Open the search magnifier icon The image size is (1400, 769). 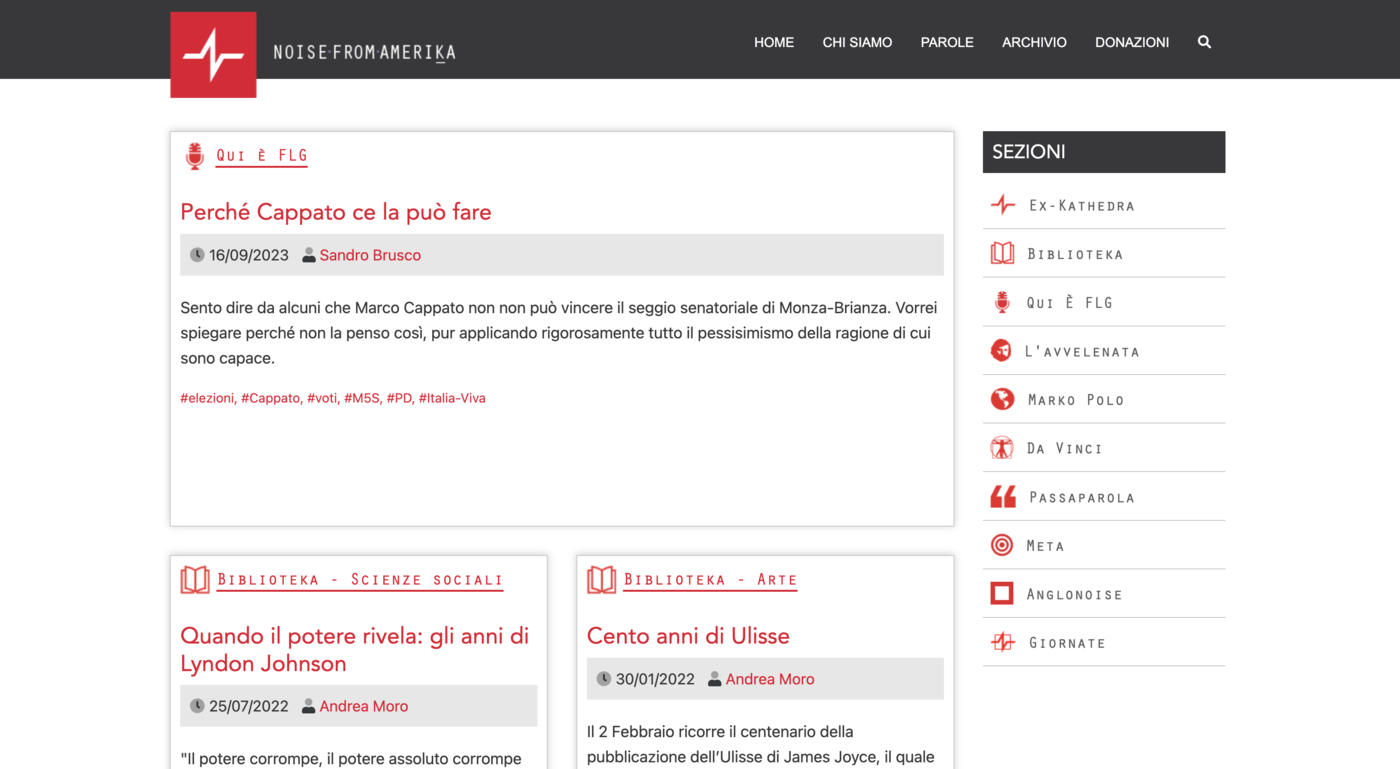click(1204, 42)
